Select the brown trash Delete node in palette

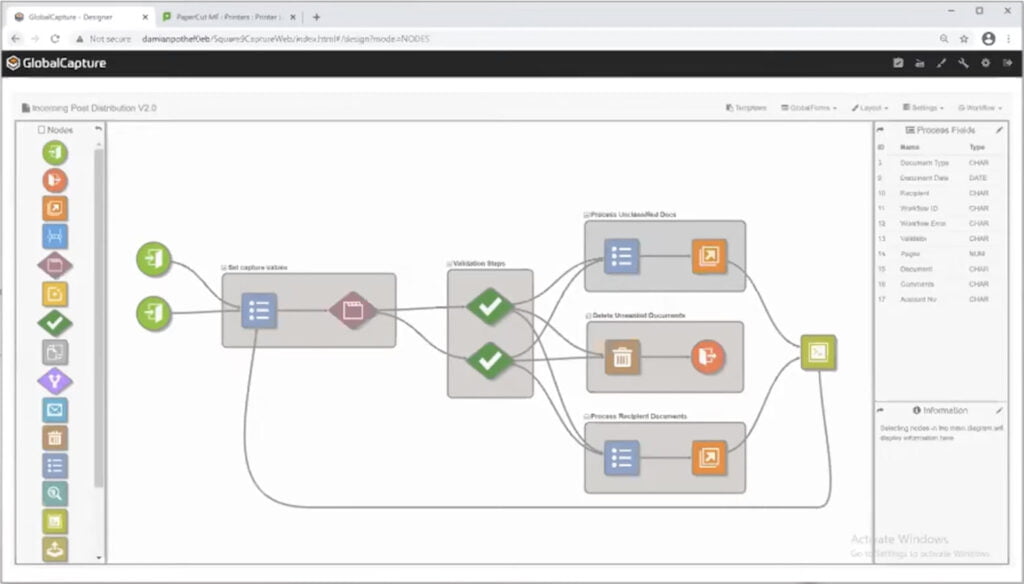[x=55, y=438]
